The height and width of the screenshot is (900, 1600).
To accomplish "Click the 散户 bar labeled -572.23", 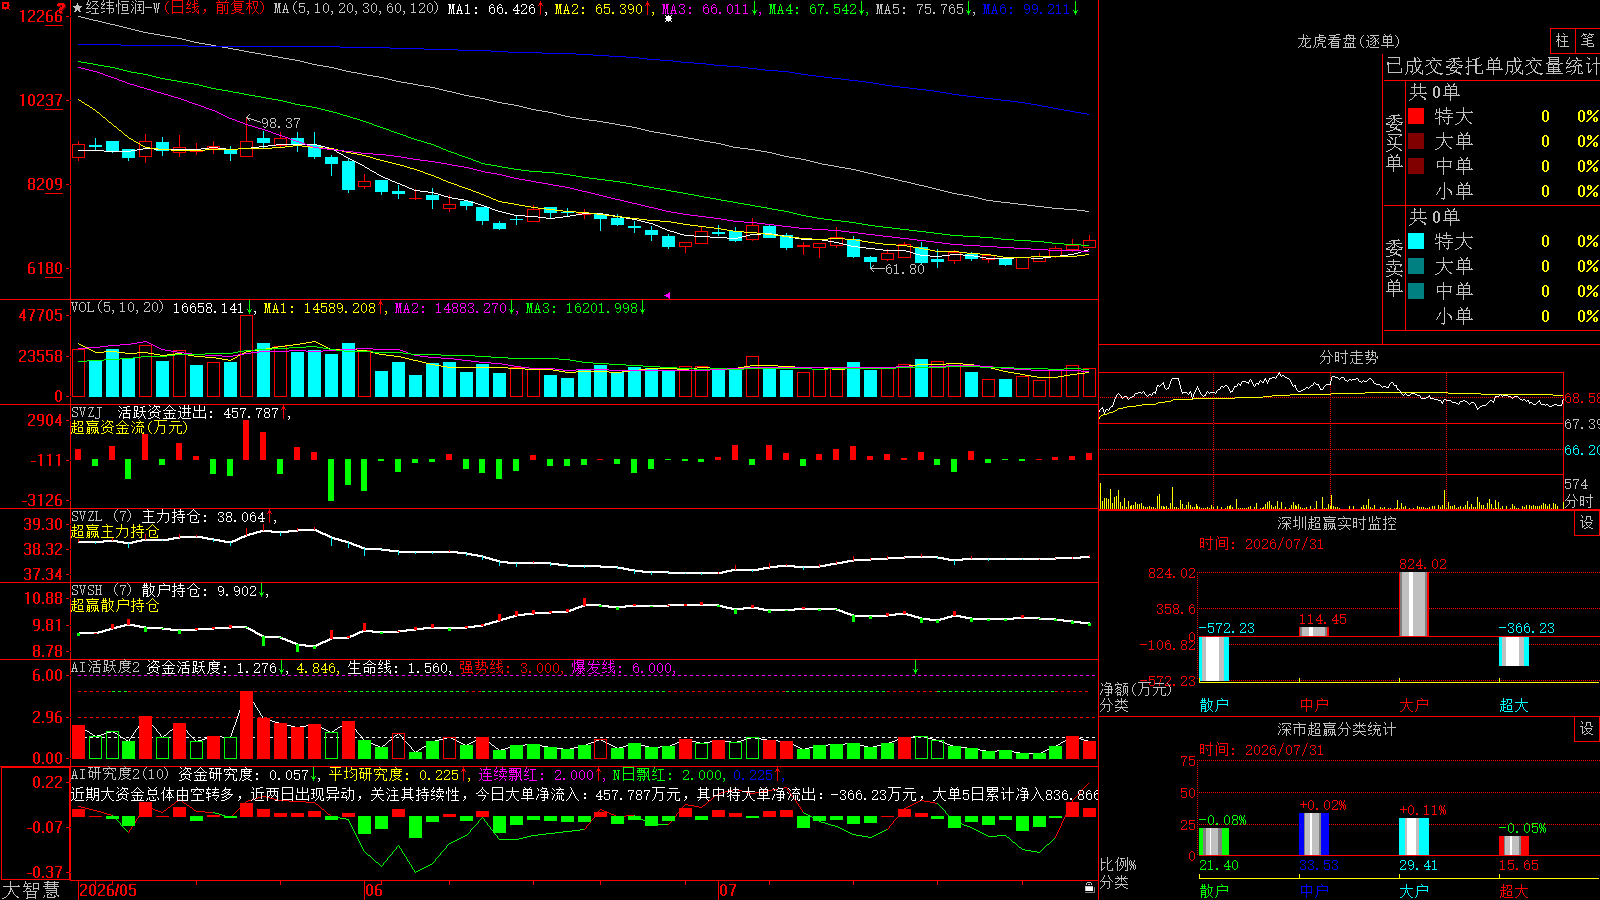I will (1214, 659).
